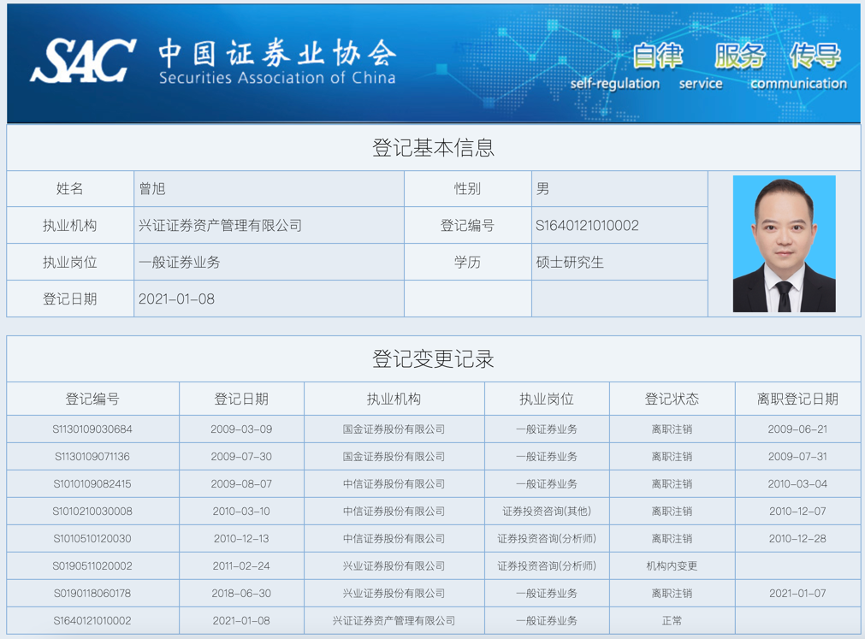This screenshot has height=639, width=866.
Task: Click the 离职登记日期 column header
Action: pos(798,399)
